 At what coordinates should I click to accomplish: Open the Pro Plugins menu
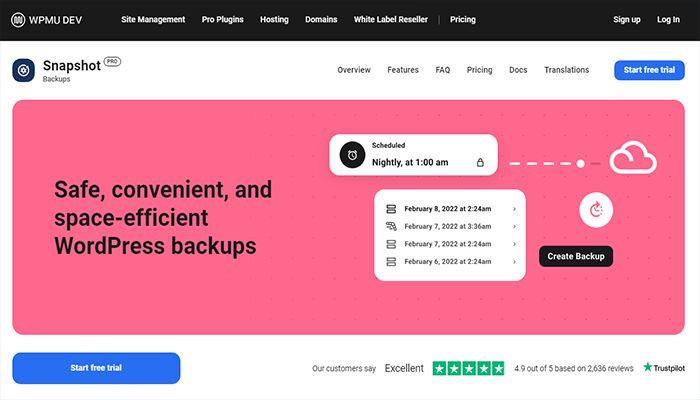228,19
